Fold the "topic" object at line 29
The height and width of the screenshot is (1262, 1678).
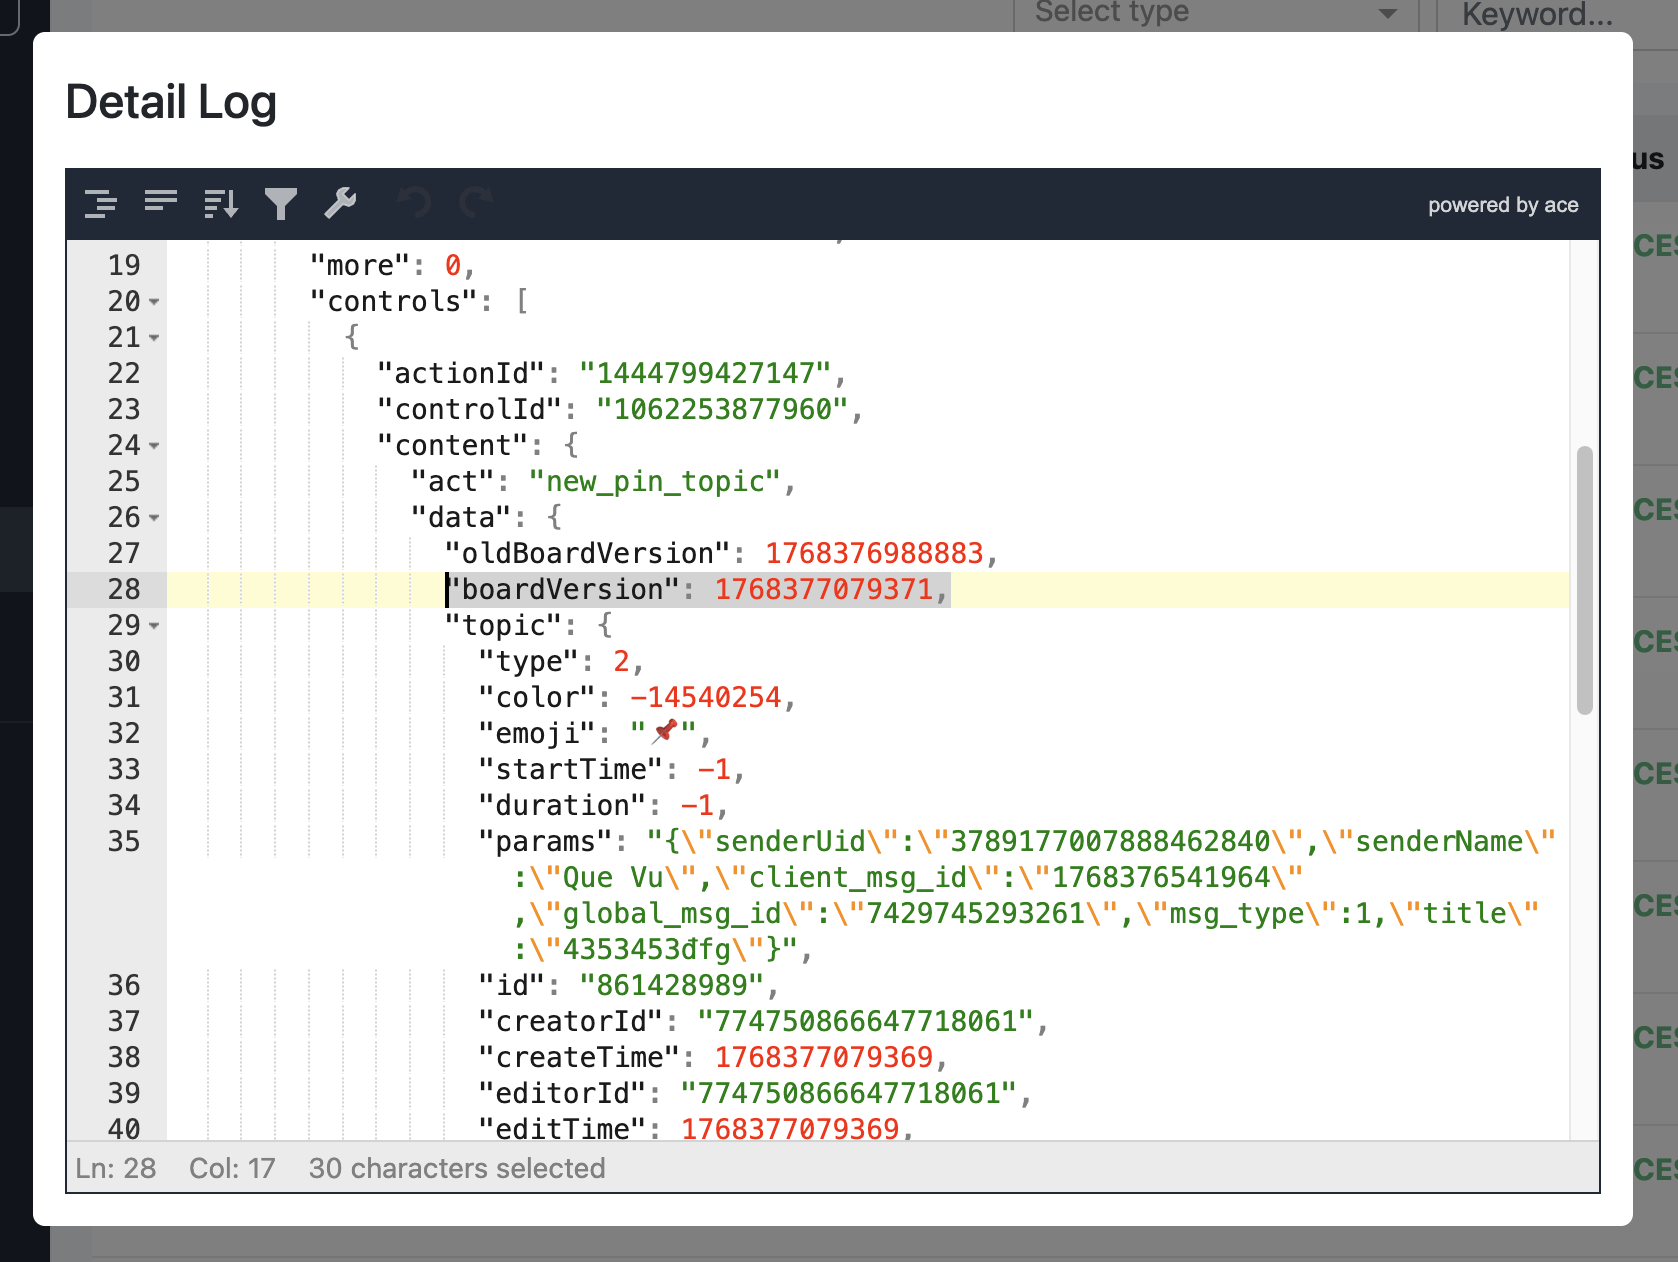pyautogui.click(x=154, y=626)
